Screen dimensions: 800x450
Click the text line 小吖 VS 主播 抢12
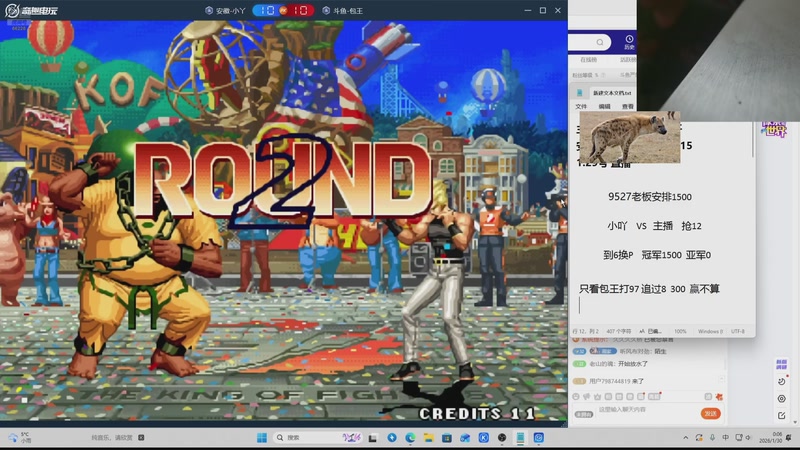tap(654, 226)
